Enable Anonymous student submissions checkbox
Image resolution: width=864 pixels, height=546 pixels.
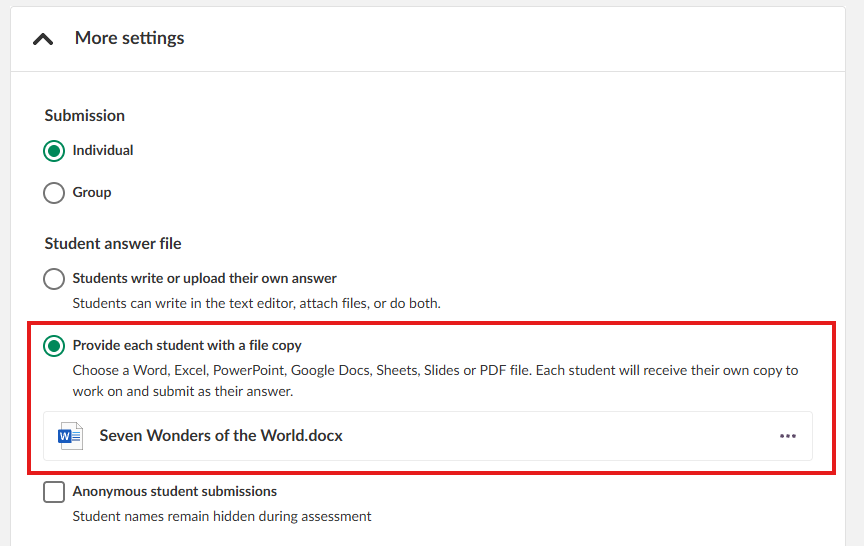[x=54, y=492]
